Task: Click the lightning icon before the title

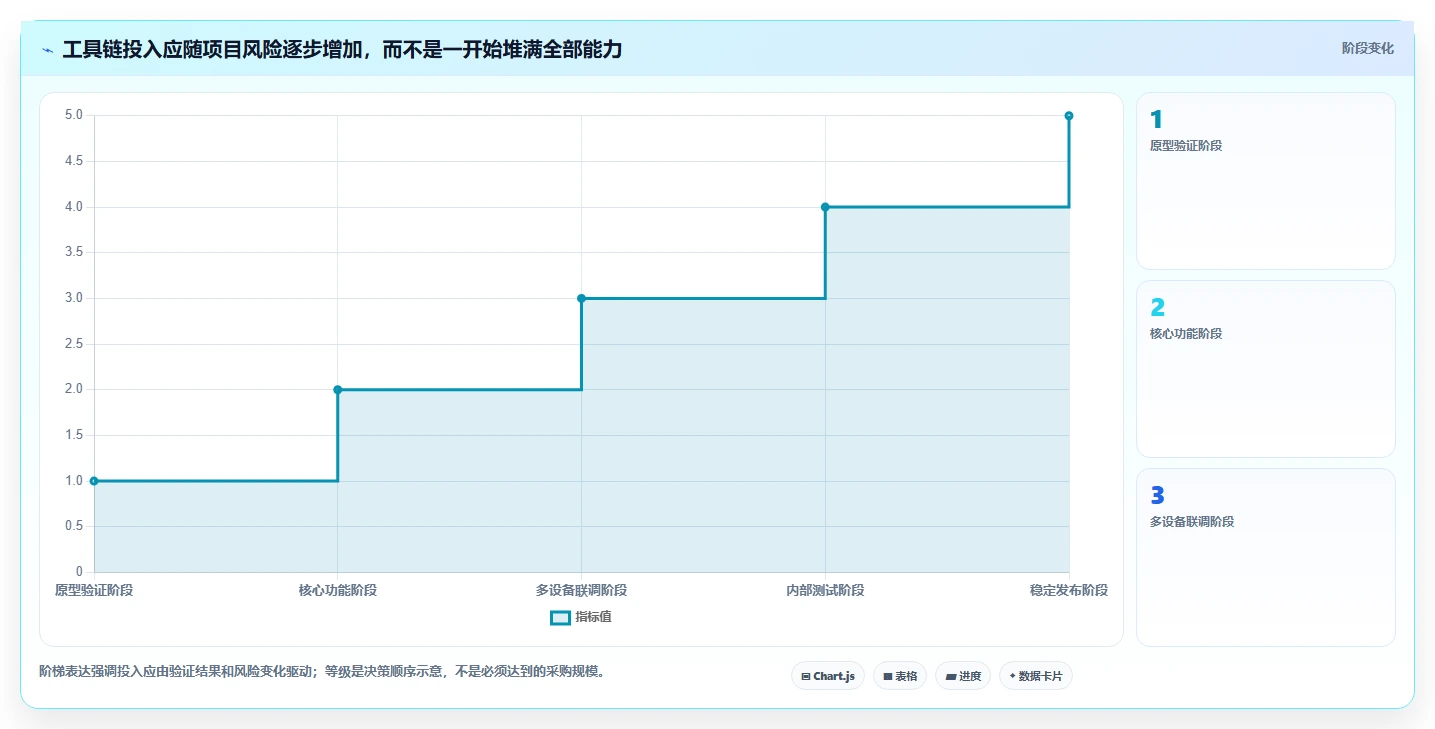Action: (47, 50)
